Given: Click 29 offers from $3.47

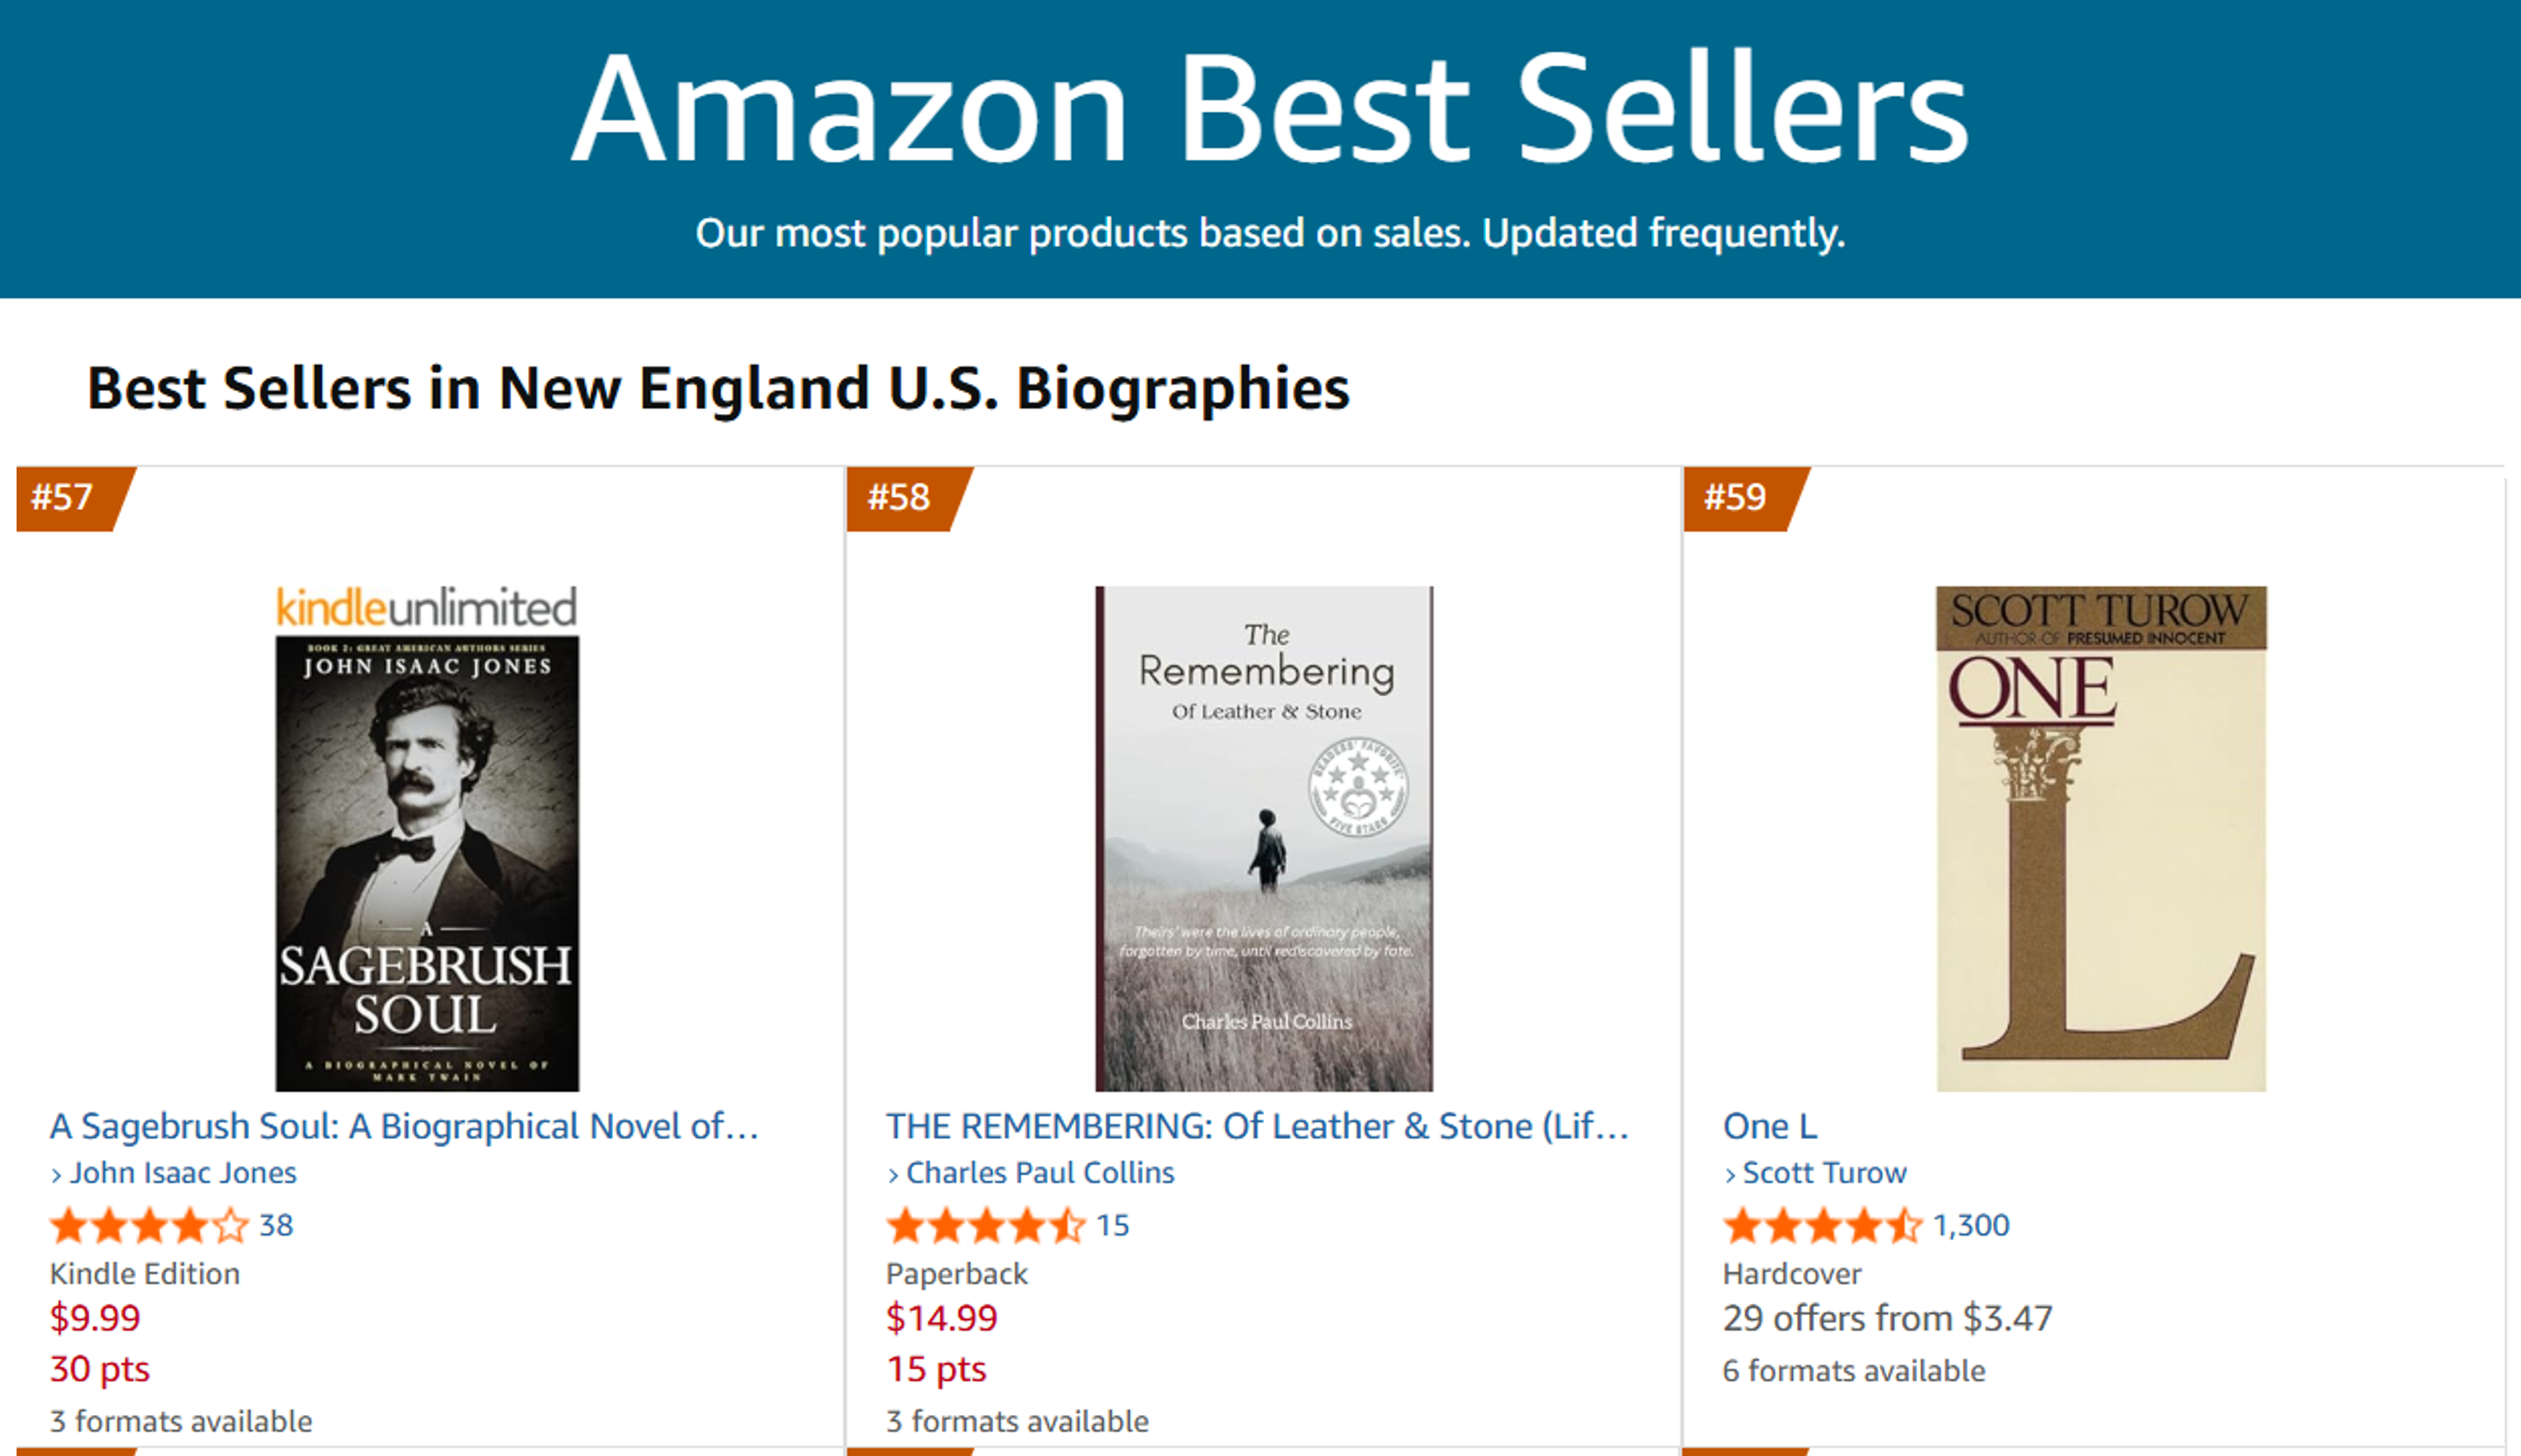Looking at the screenshot, I should pos(1887,1318).
